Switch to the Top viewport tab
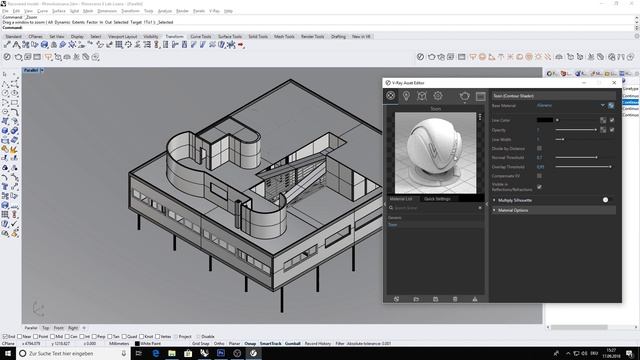Viewport: 640px width, 360px height. [45, 328]
